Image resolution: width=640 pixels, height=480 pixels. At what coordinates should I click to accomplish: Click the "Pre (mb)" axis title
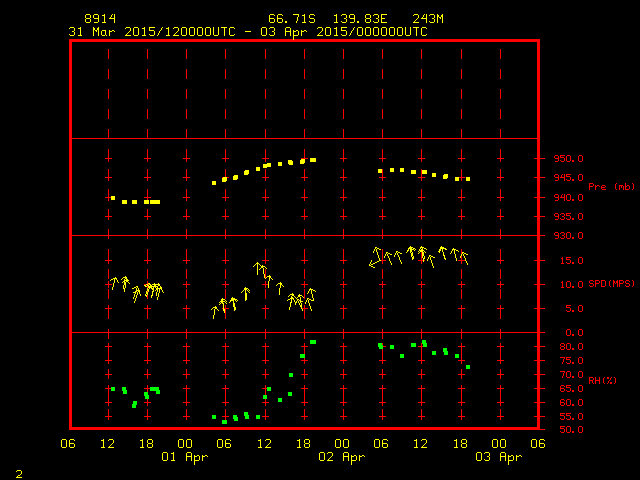point(611,187)
